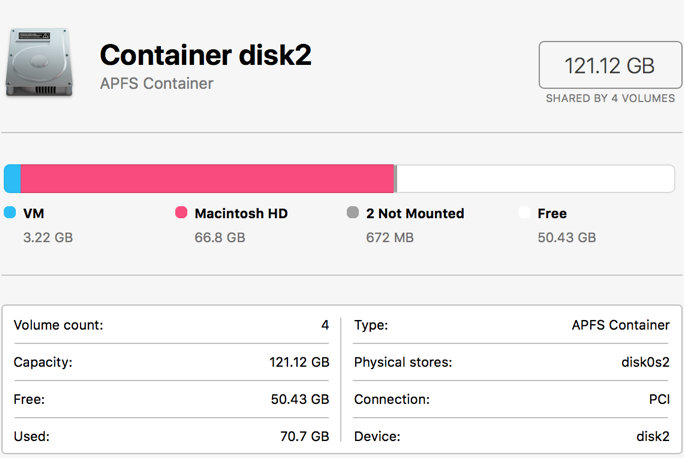Select the Used 70.7 GB row
This screenshot has width=684, height=458.
(x=171, y=436)
